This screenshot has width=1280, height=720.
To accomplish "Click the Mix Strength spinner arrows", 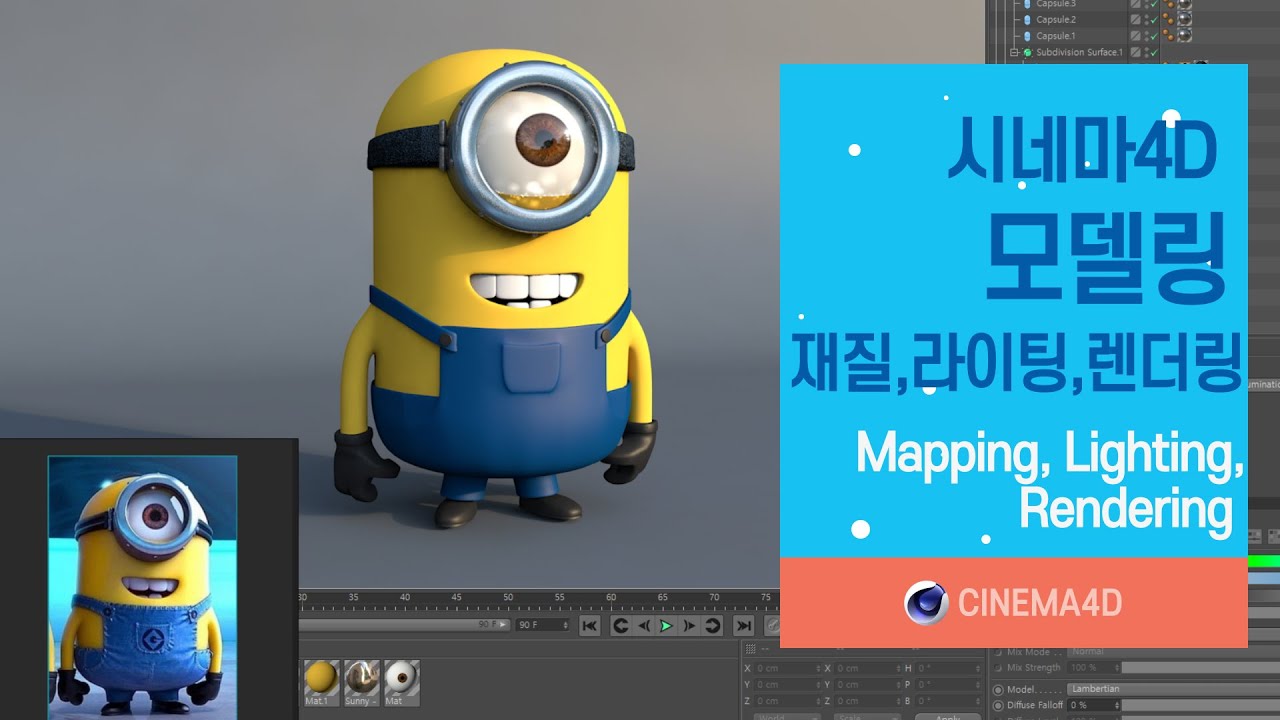I will pos(1117,667).
